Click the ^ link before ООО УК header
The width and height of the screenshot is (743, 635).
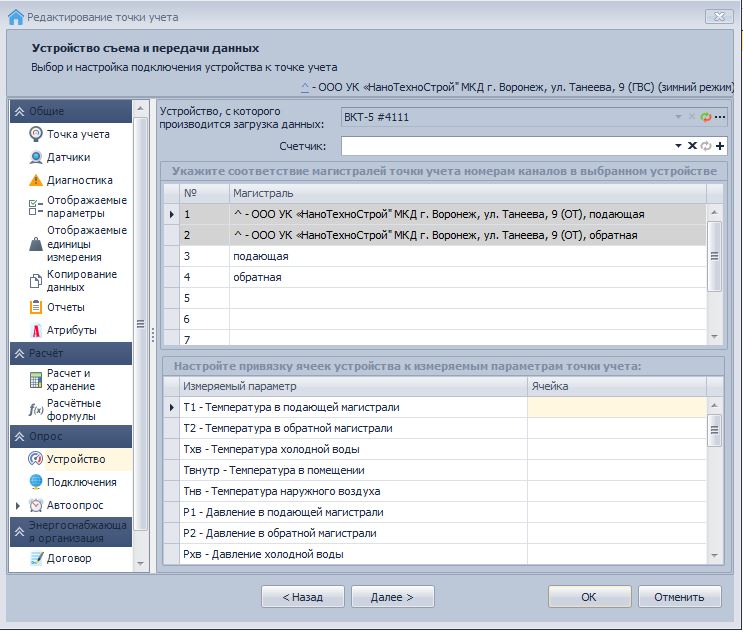point(305,87)
